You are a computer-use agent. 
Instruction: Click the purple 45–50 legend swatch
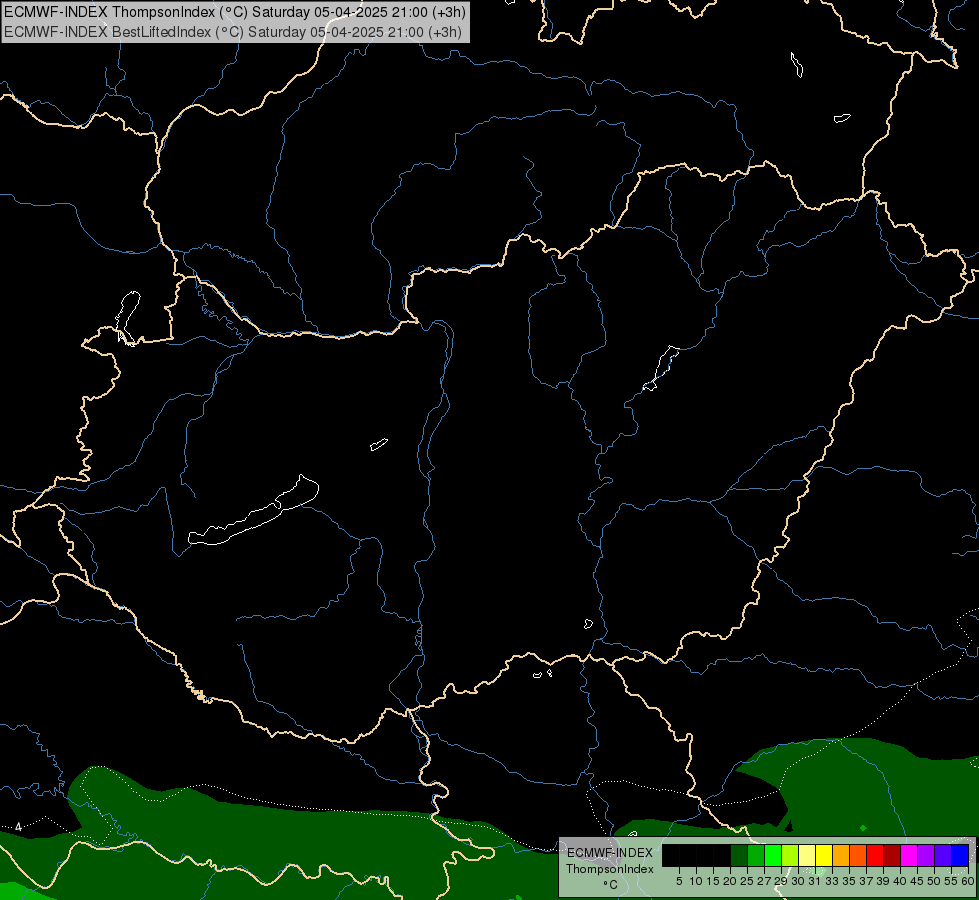tap(927, 855)
